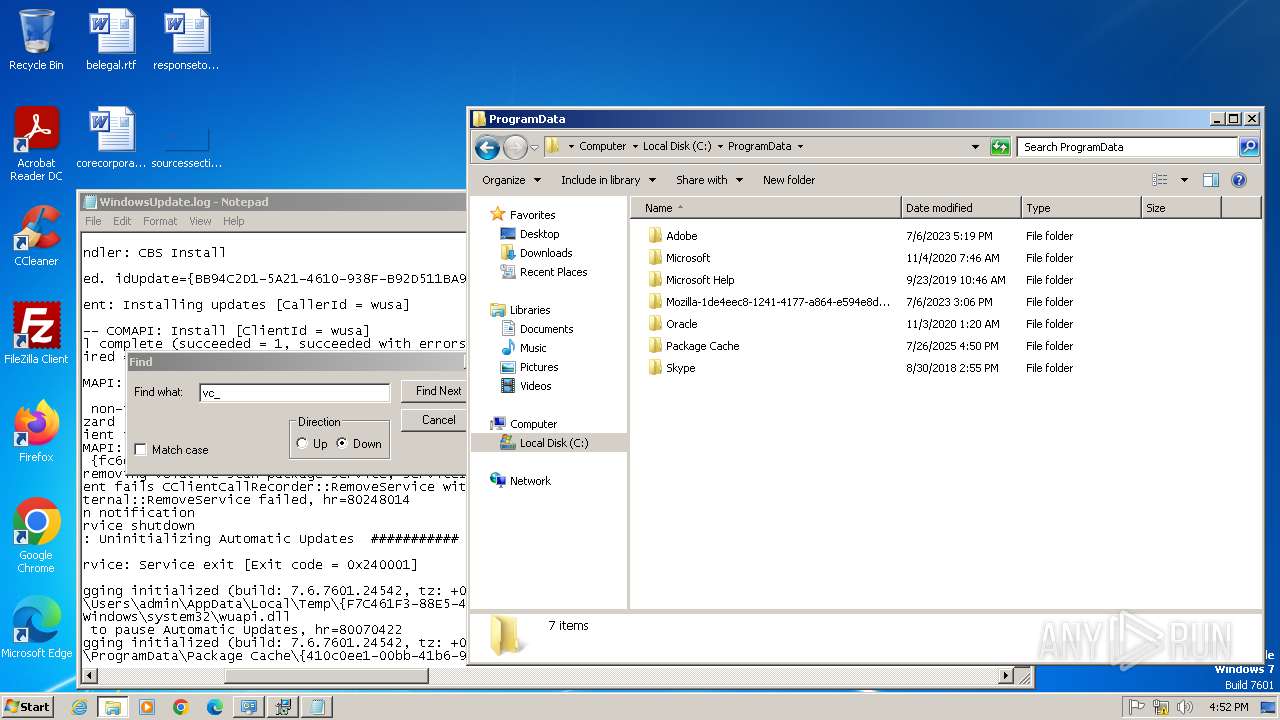Open the recent pages dropdown near forward button
The height and width of the screenshot is (720, 1280).
tap(534, 147)
